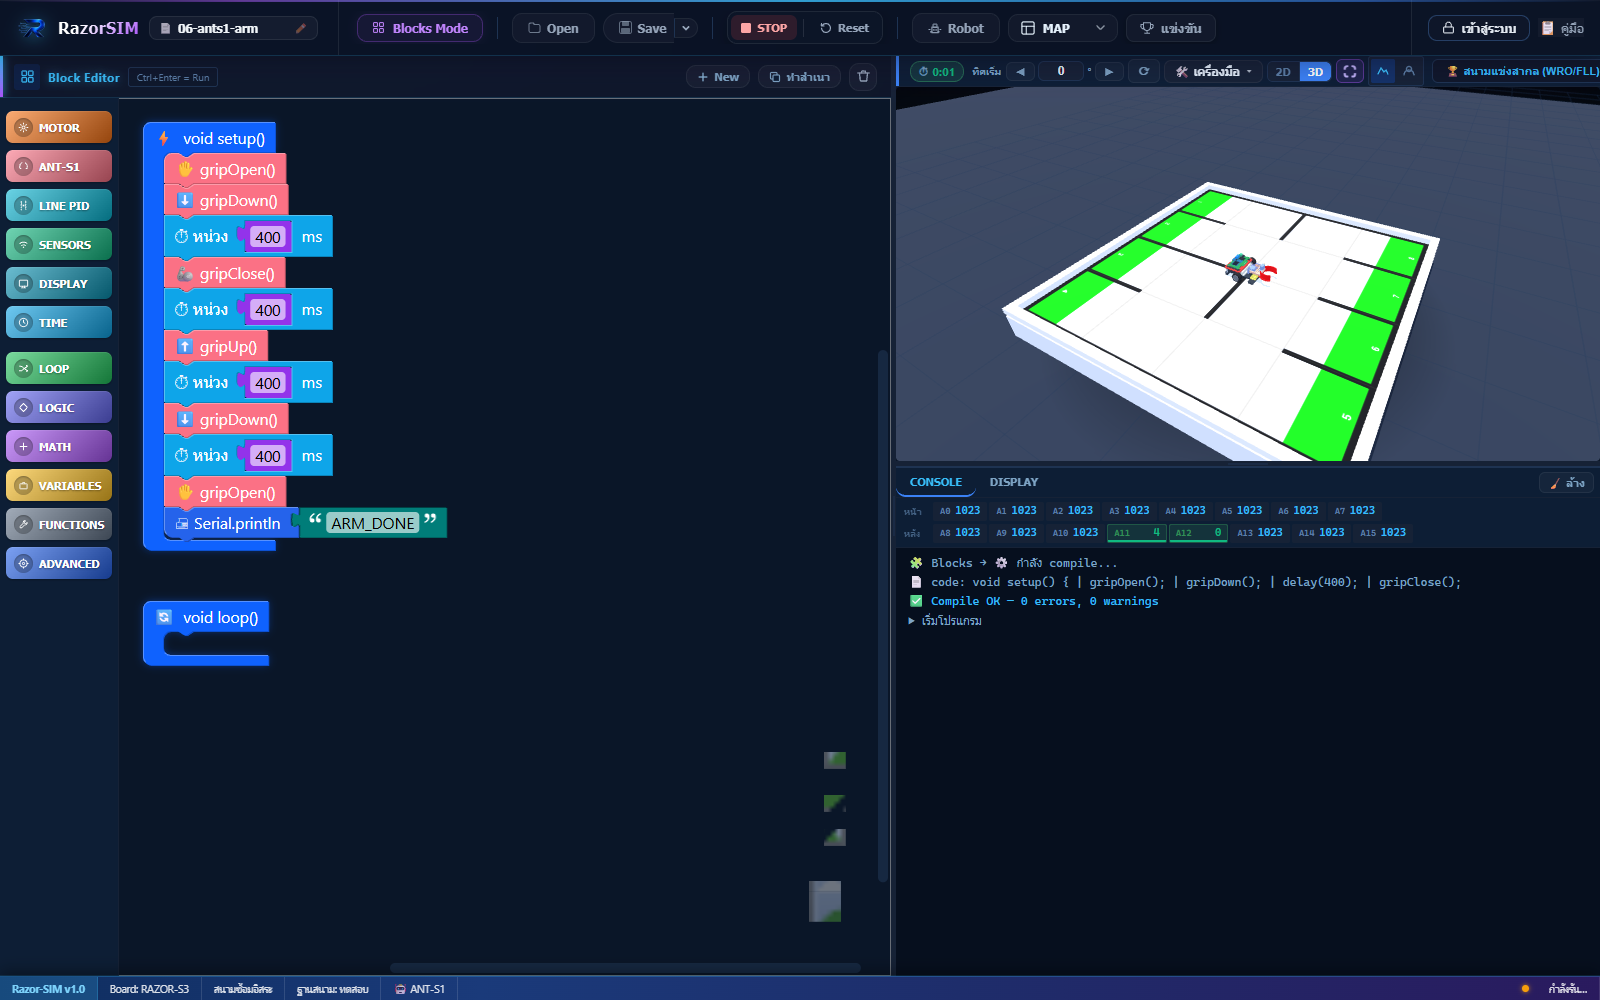Create a New block program
Screen dimensions: 1600x1000
[x=718, y=77]
